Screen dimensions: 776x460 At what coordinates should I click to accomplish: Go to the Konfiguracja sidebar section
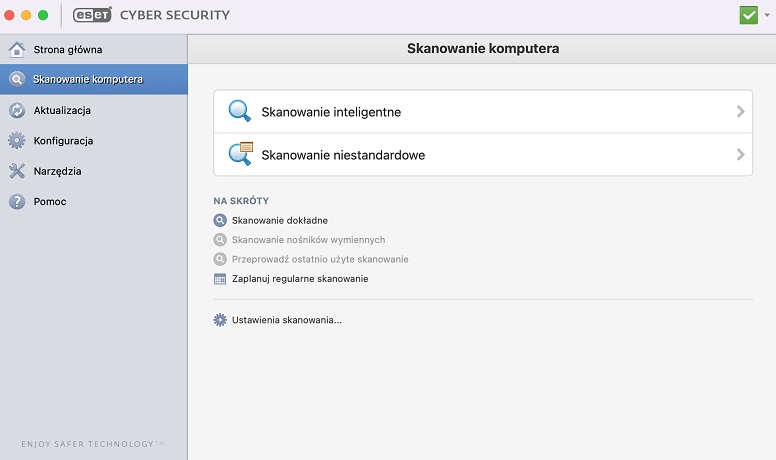tap(63, 141)
